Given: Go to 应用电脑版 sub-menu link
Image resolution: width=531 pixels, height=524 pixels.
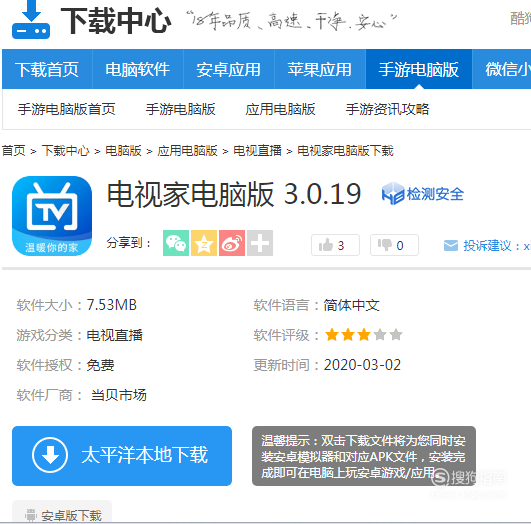Looking at the screenshot, I should (280, 109).
